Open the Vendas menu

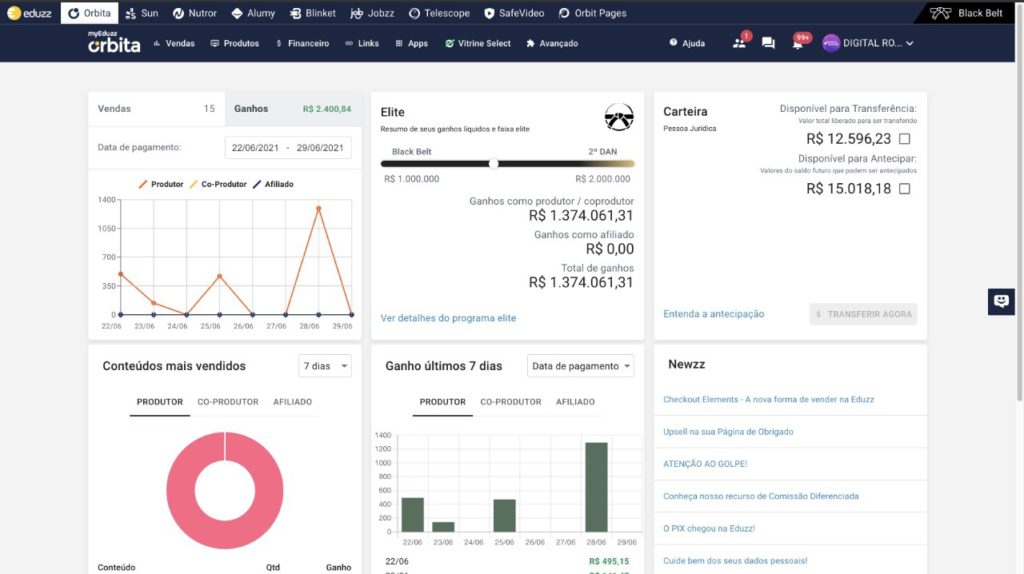pos(174,43)
